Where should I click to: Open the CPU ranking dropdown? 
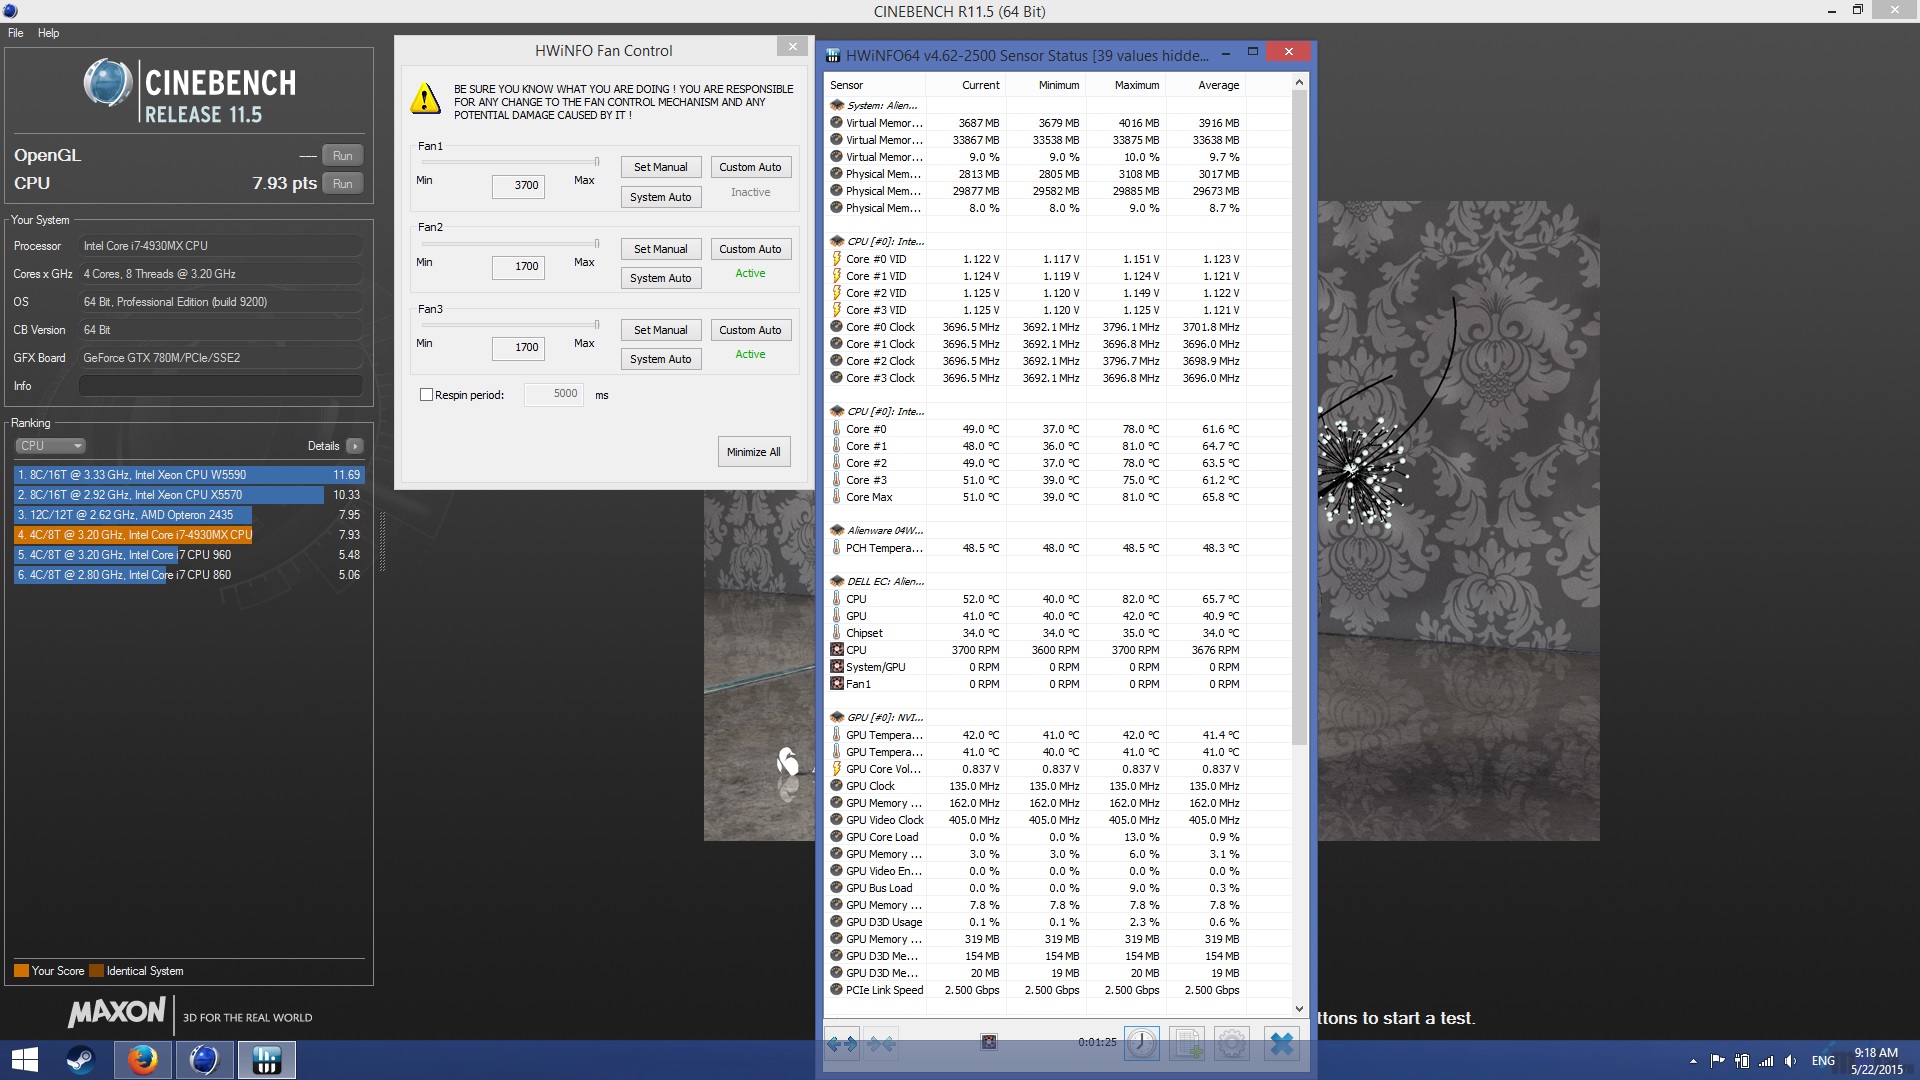[50, 446]
